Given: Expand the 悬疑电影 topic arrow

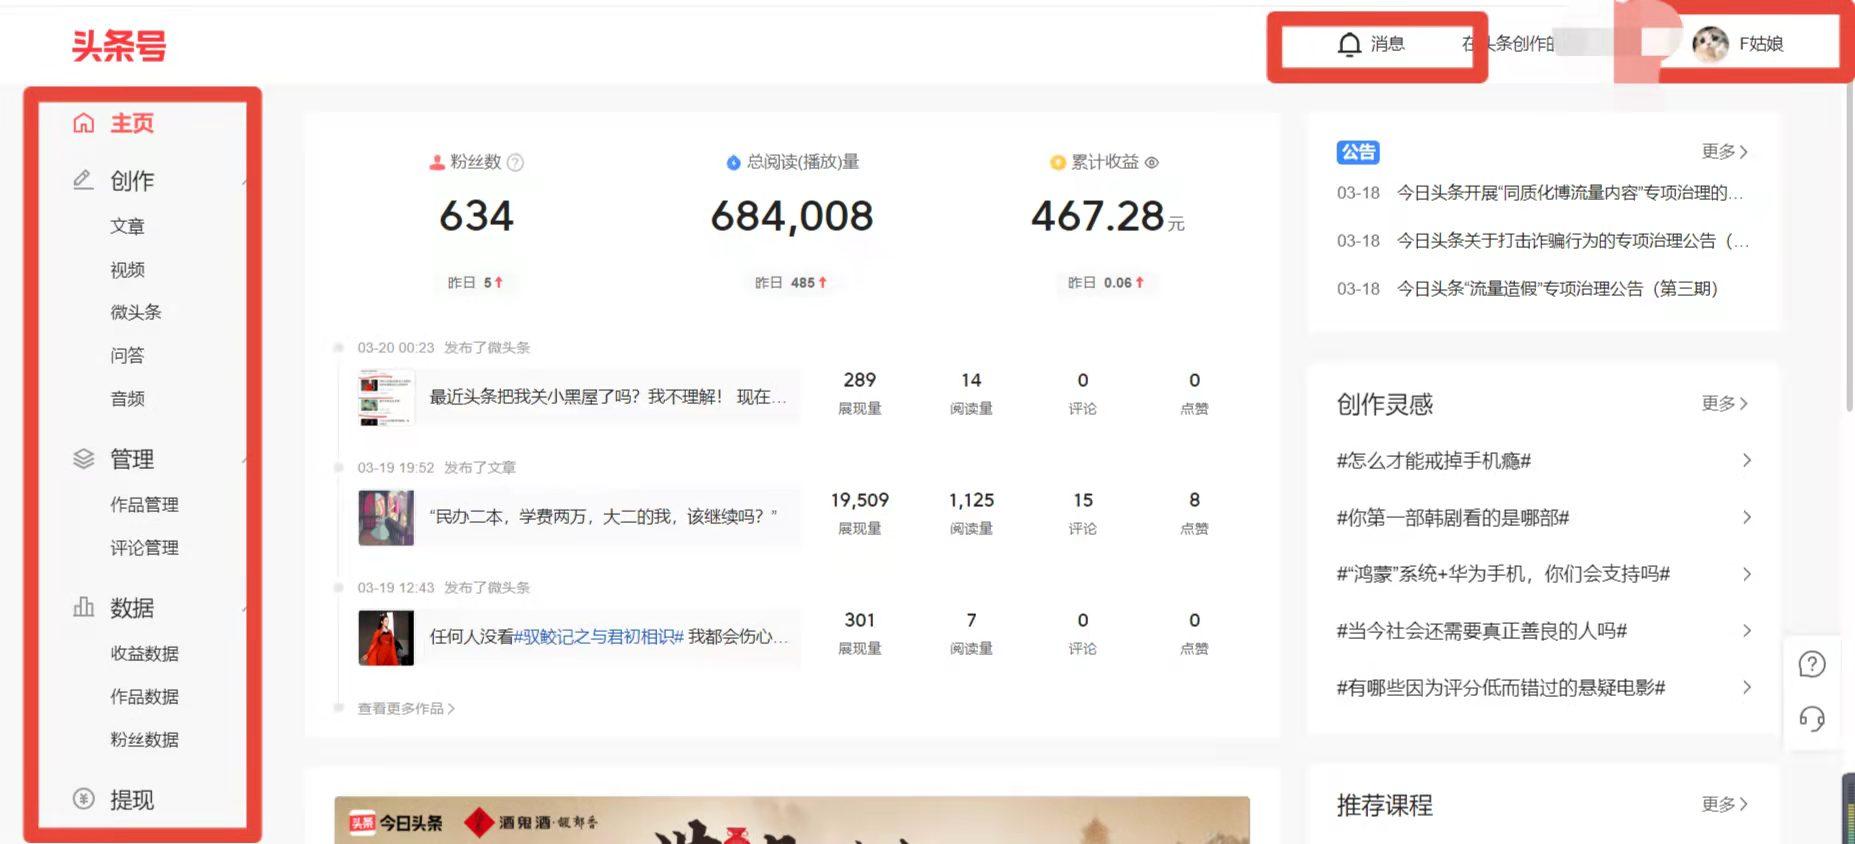Looking at the screenshot, I should click(1746, 687).
